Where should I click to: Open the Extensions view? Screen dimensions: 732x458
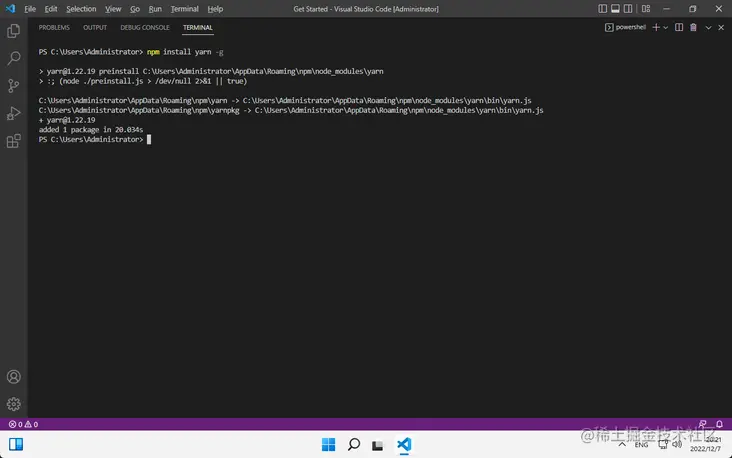[x=14, y=141]
